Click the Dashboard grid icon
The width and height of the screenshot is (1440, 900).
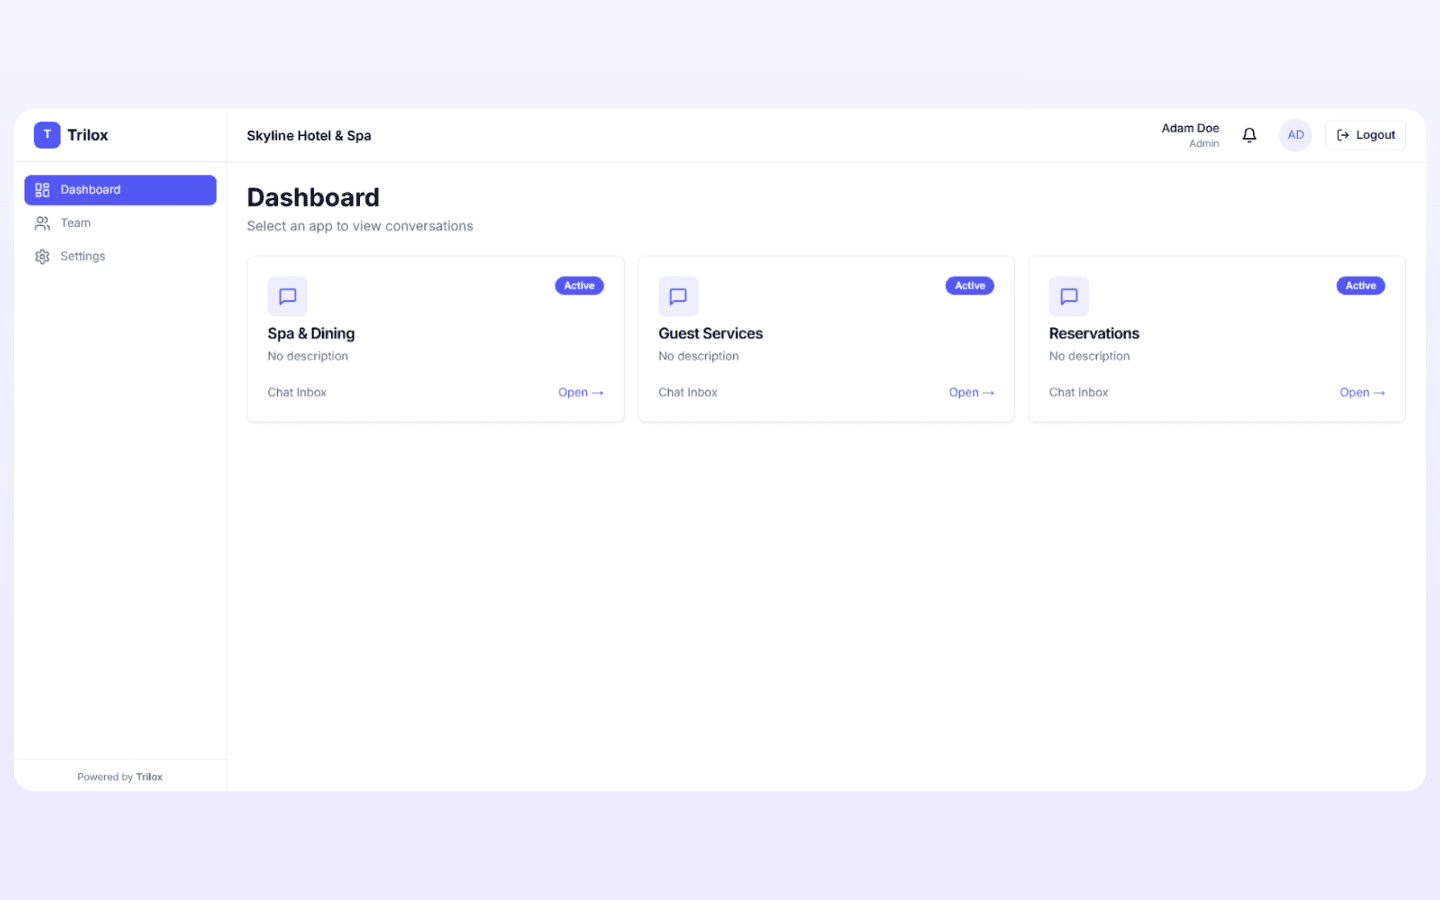click(x=42, y=189)
